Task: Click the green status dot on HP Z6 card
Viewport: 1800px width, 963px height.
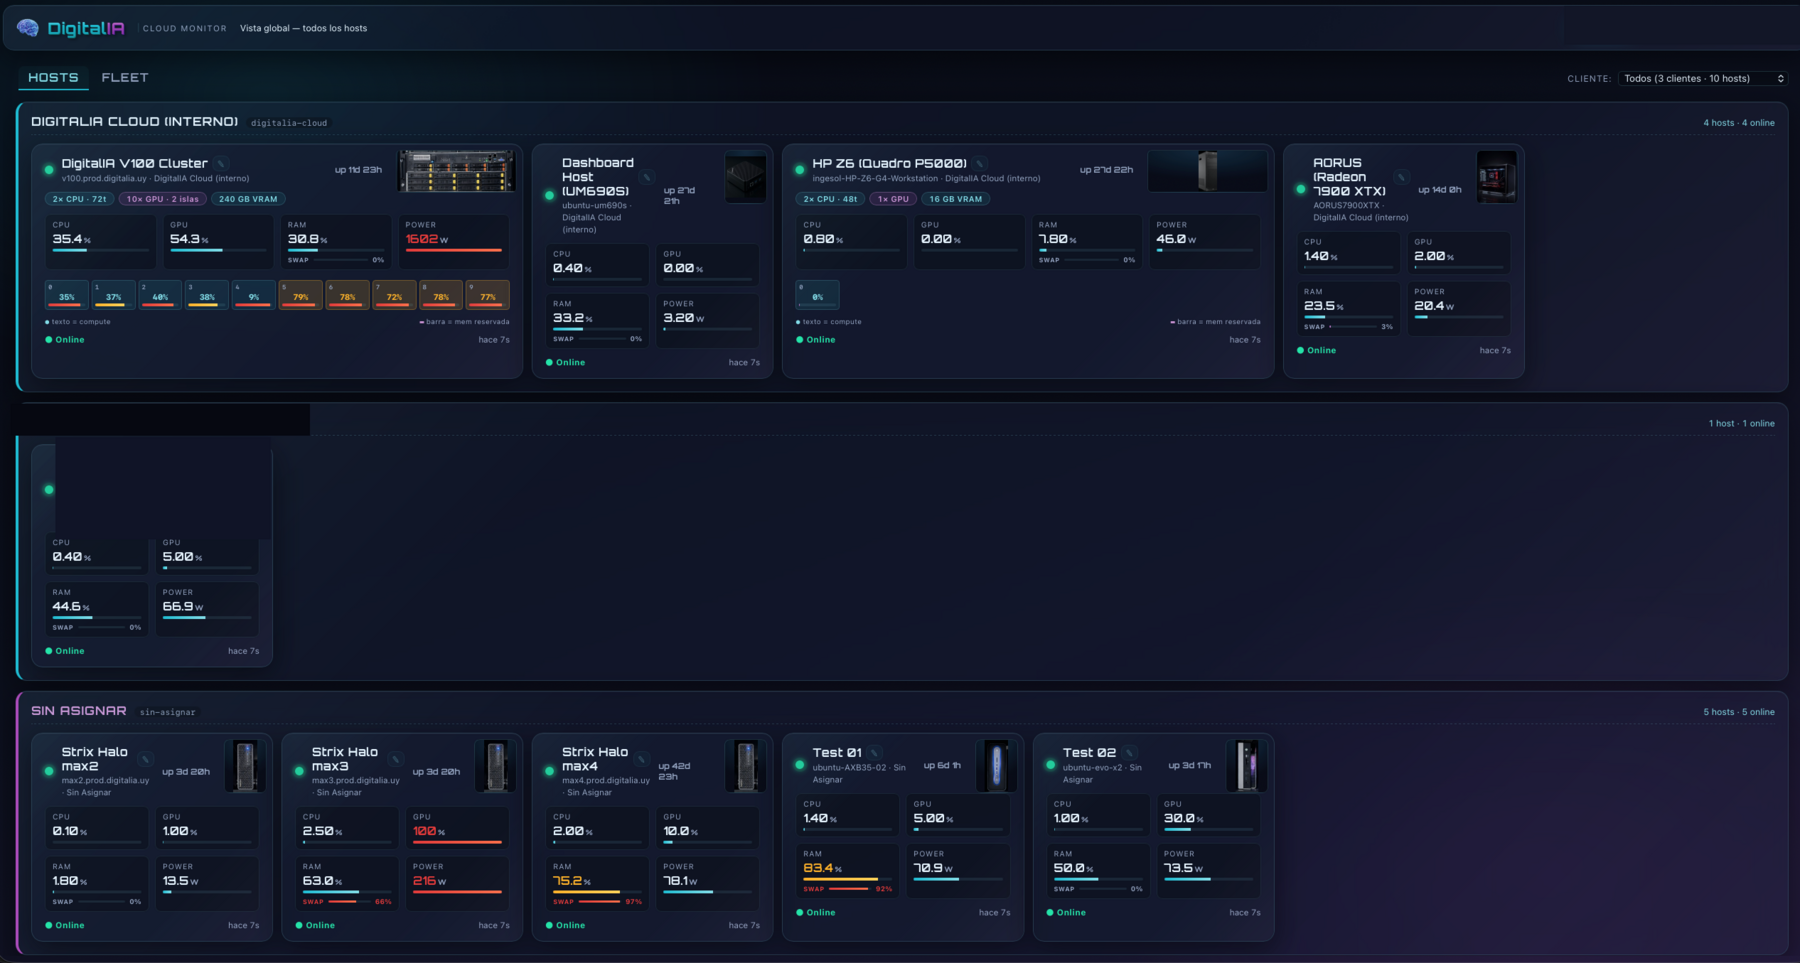Action: [x=799, y=170]
